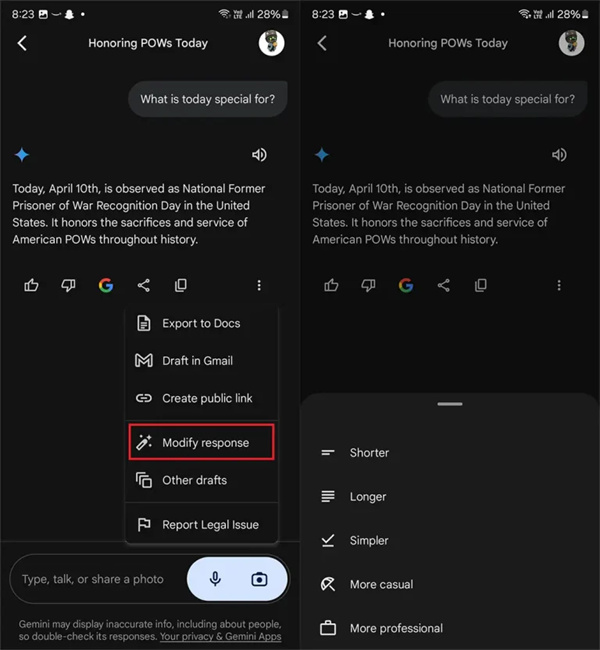Tap speaker read-aloud icon in left screen

coord(260,155)
